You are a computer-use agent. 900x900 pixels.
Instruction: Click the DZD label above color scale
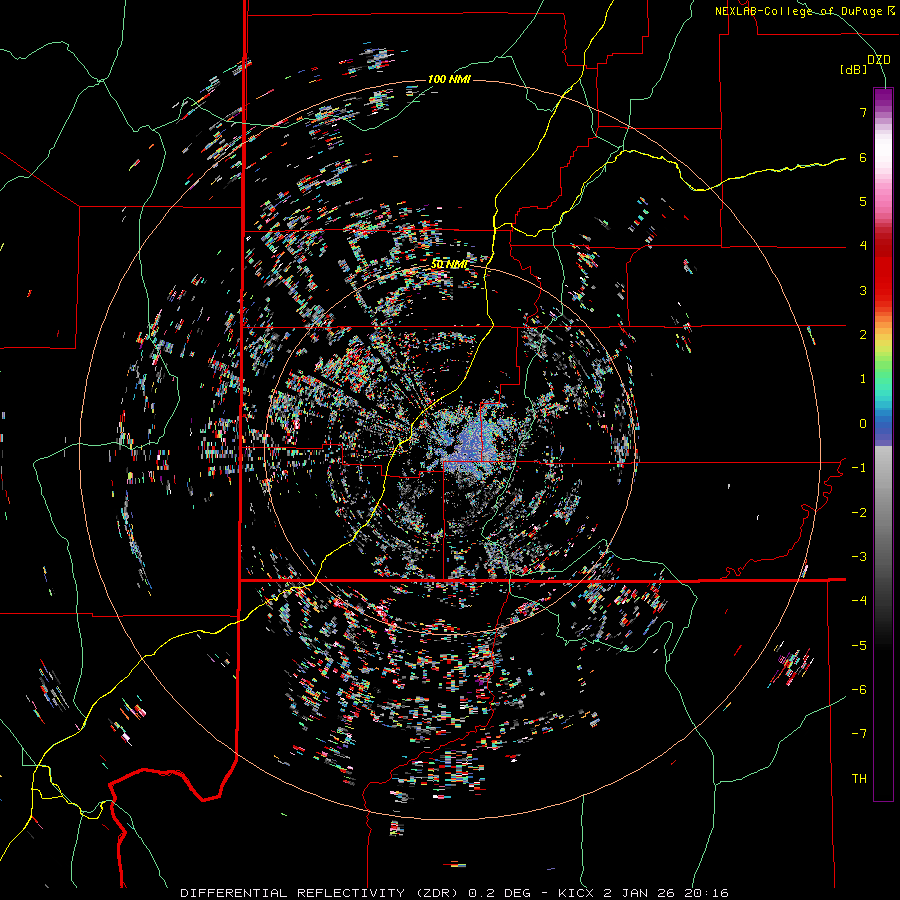(879, 60)
